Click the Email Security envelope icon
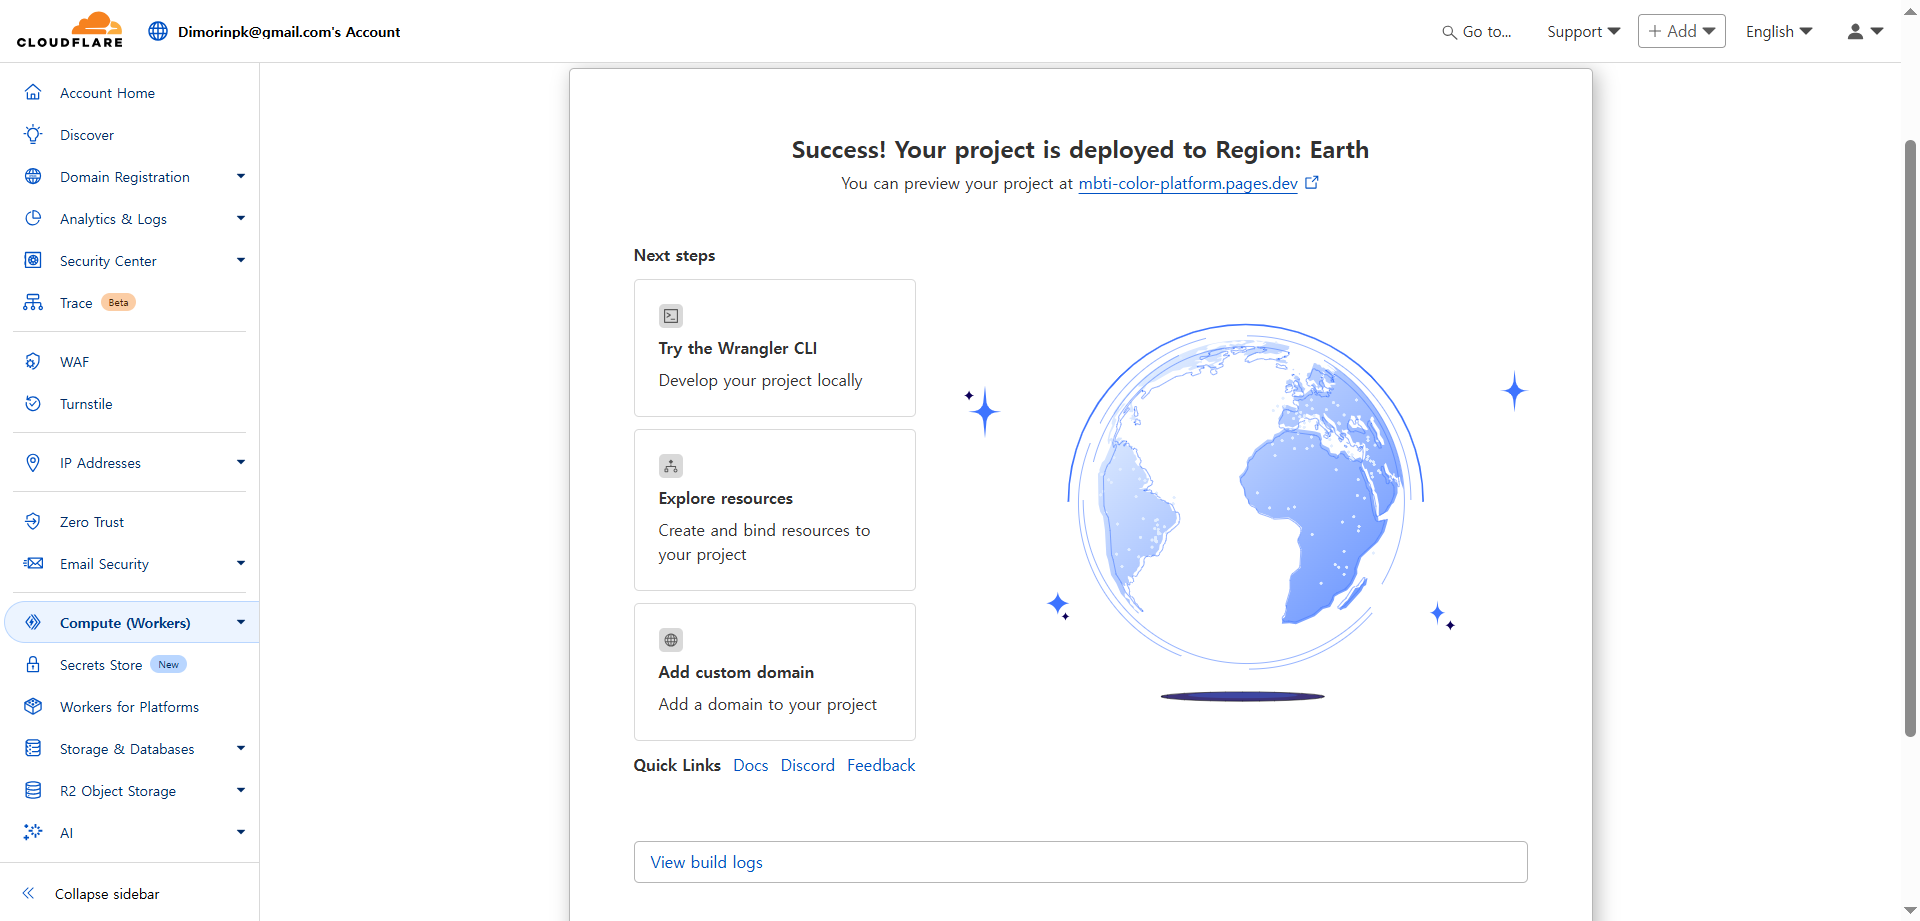This screenshot has height=921, width=1920. (x=33, y=563)
